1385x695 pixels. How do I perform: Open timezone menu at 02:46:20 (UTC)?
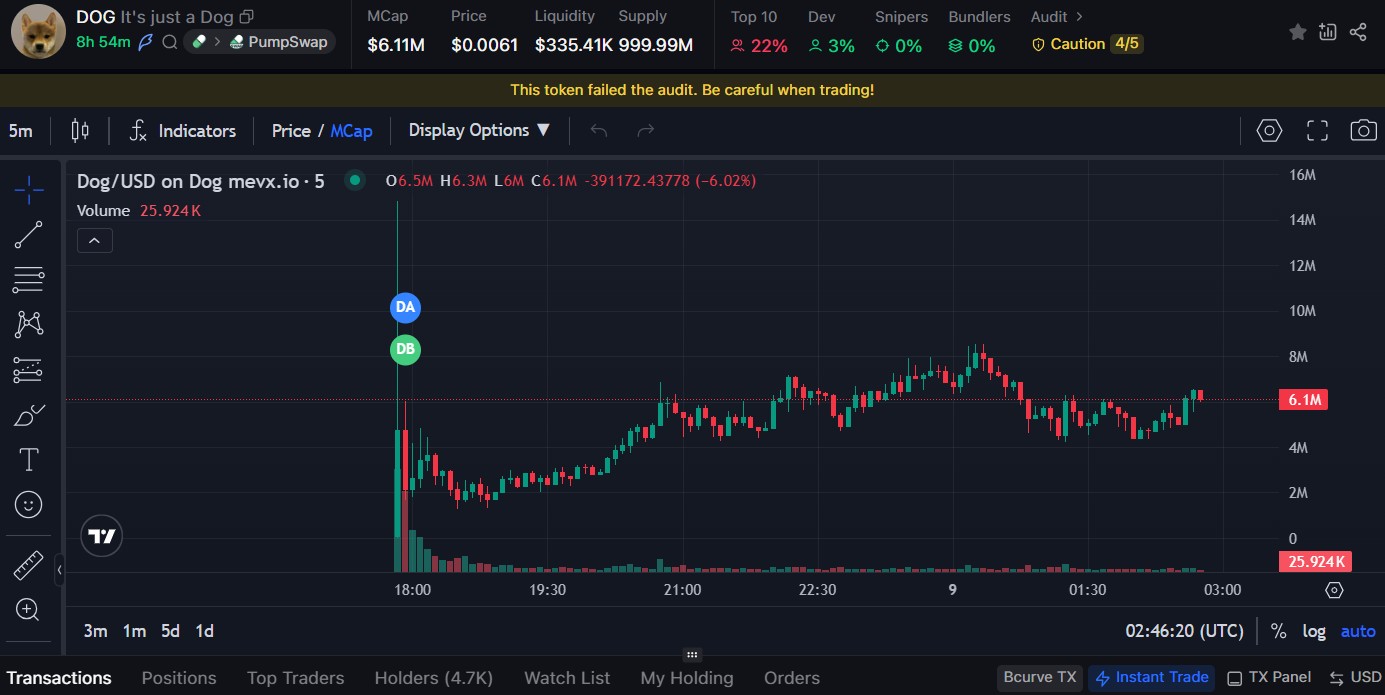(1185, 631)
